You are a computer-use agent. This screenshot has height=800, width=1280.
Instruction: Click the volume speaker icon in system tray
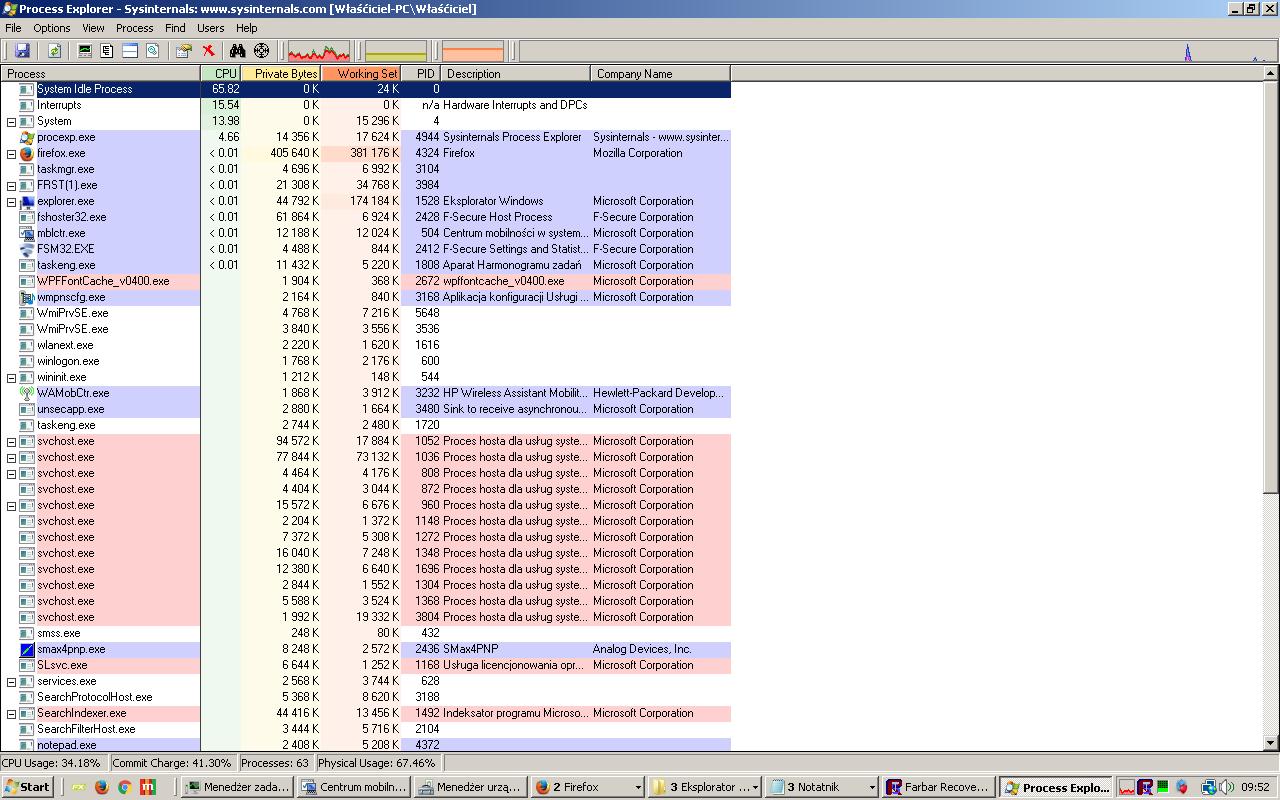(1225, 786)
